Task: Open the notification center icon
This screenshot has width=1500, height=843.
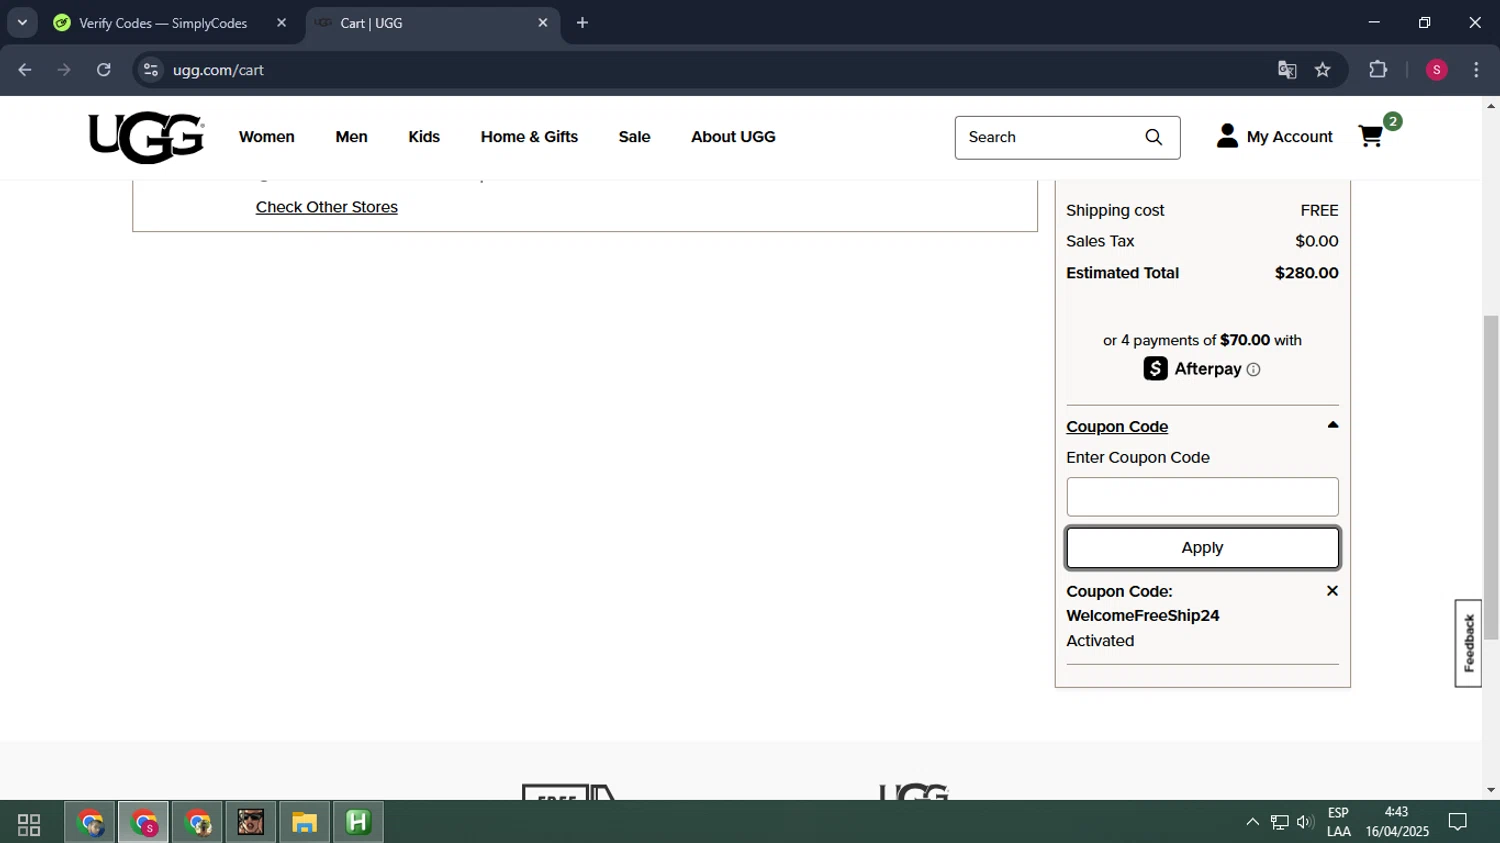Action: (1458, 822)
